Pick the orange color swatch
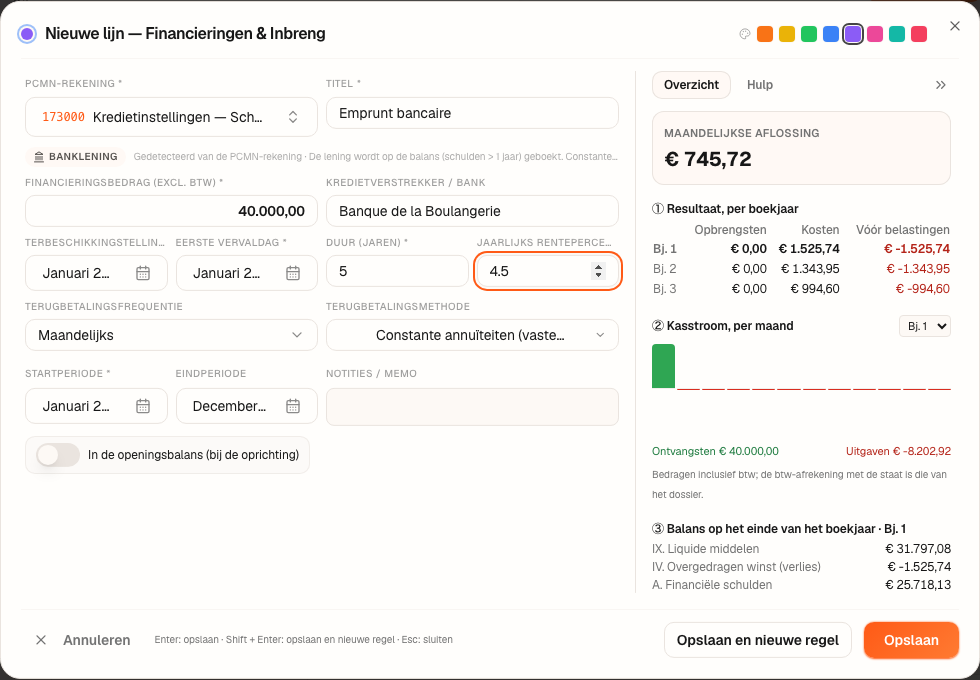 pos(765,34)
